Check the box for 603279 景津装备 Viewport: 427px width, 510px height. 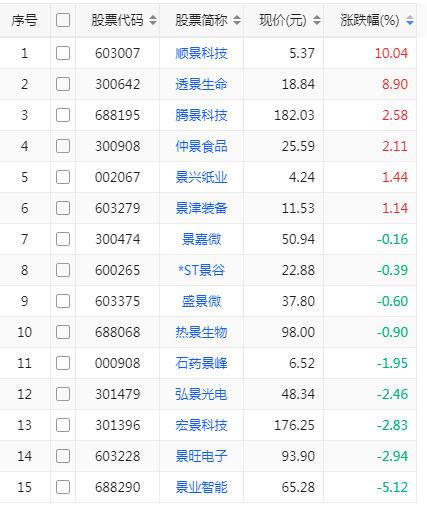coord(63,208)
